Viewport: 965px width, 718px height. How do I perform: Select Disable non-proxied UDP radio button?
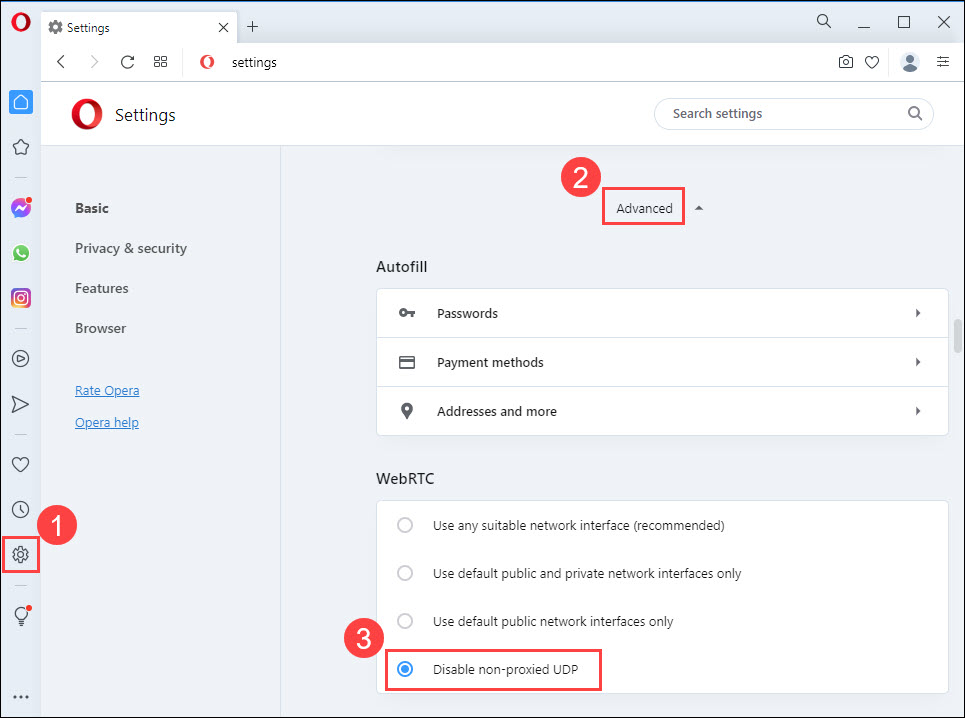405,669
